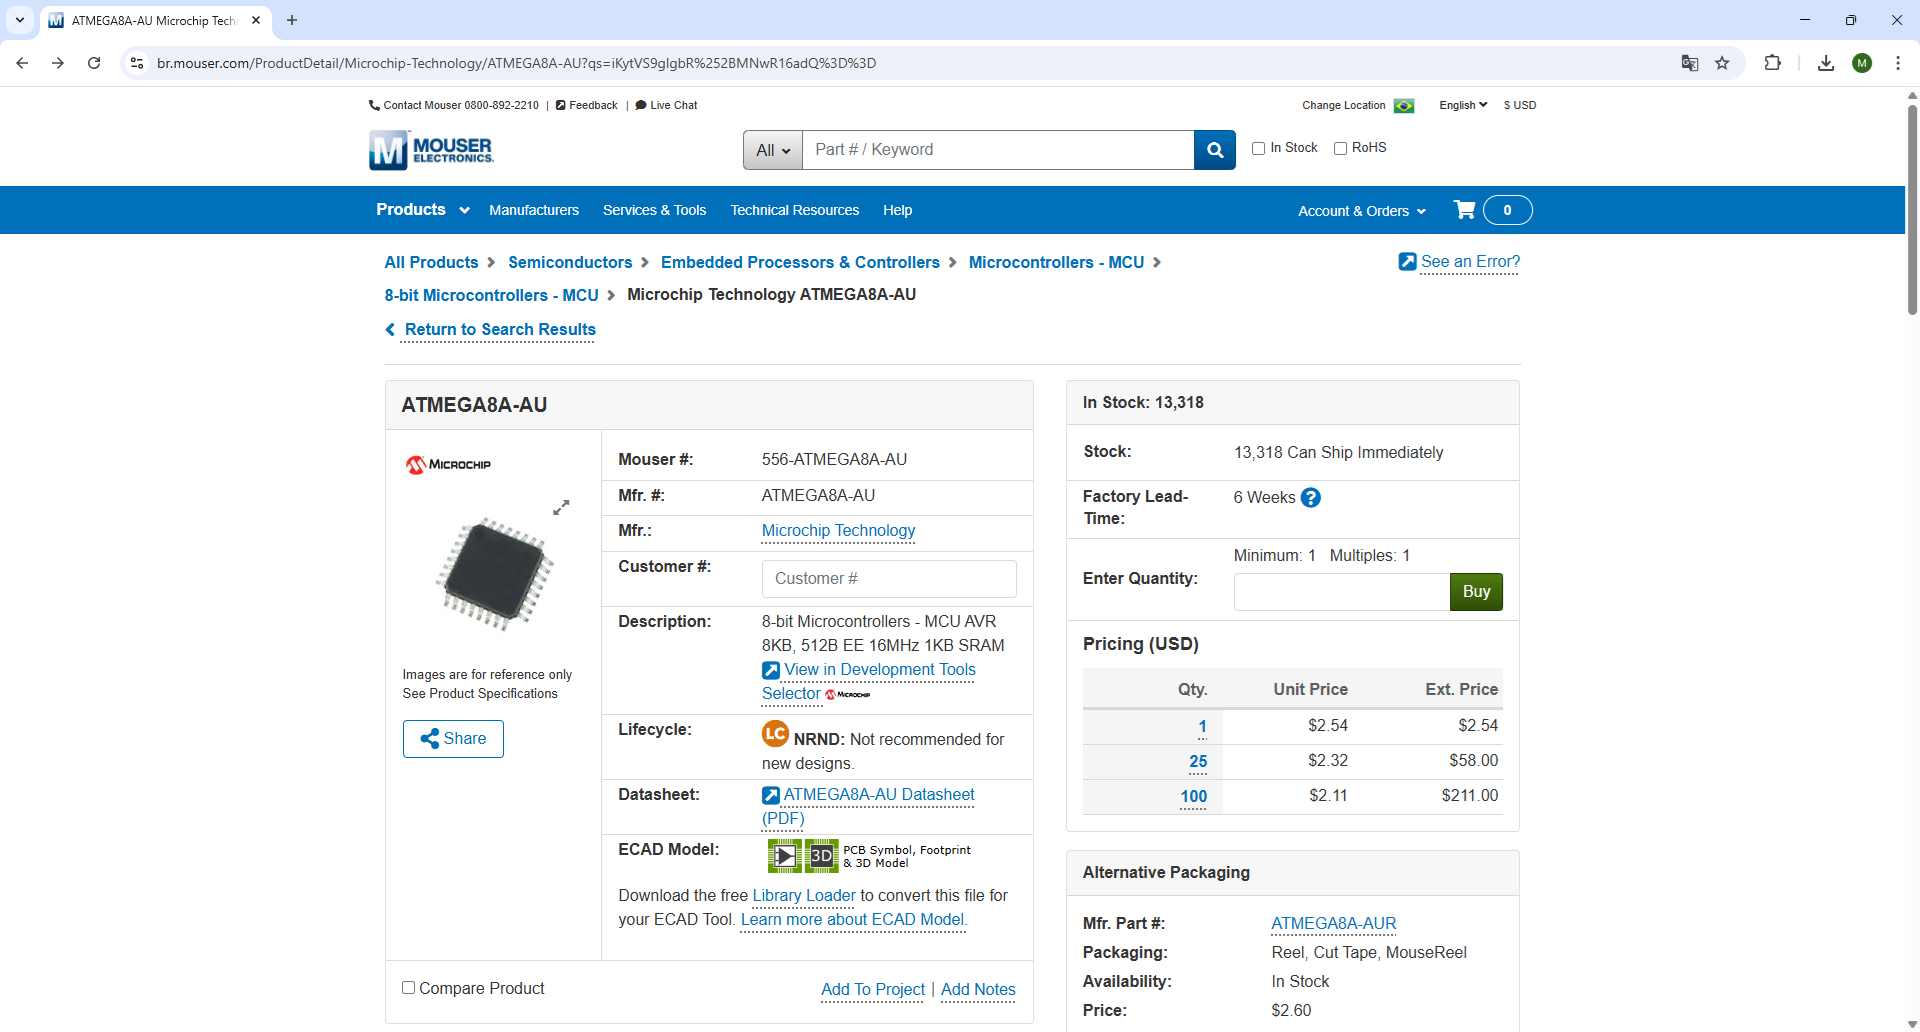Click the Enter Quantity input field
This screenshot has width=1920, height=1032.
[x=1341, y=592]
